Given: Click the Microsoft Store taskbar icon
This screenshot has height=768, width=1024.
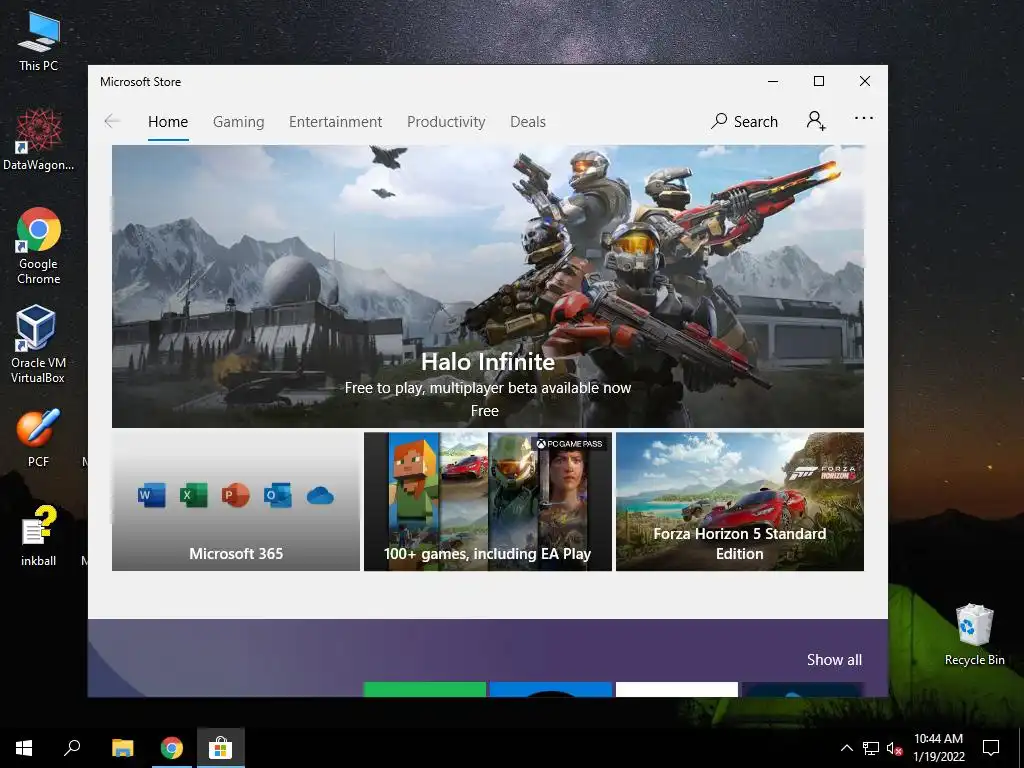Looking at the screenshot, I should coord(221,748).
